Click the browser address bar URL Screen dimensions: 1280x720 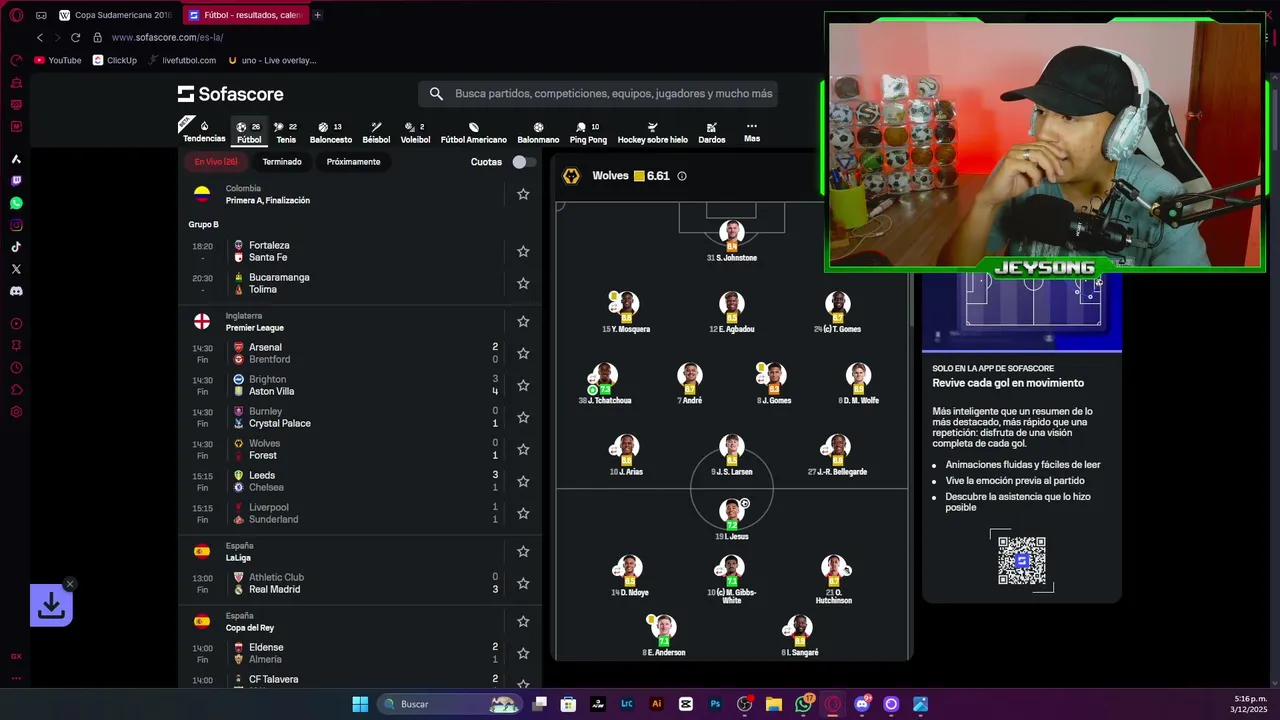point(167,37)
